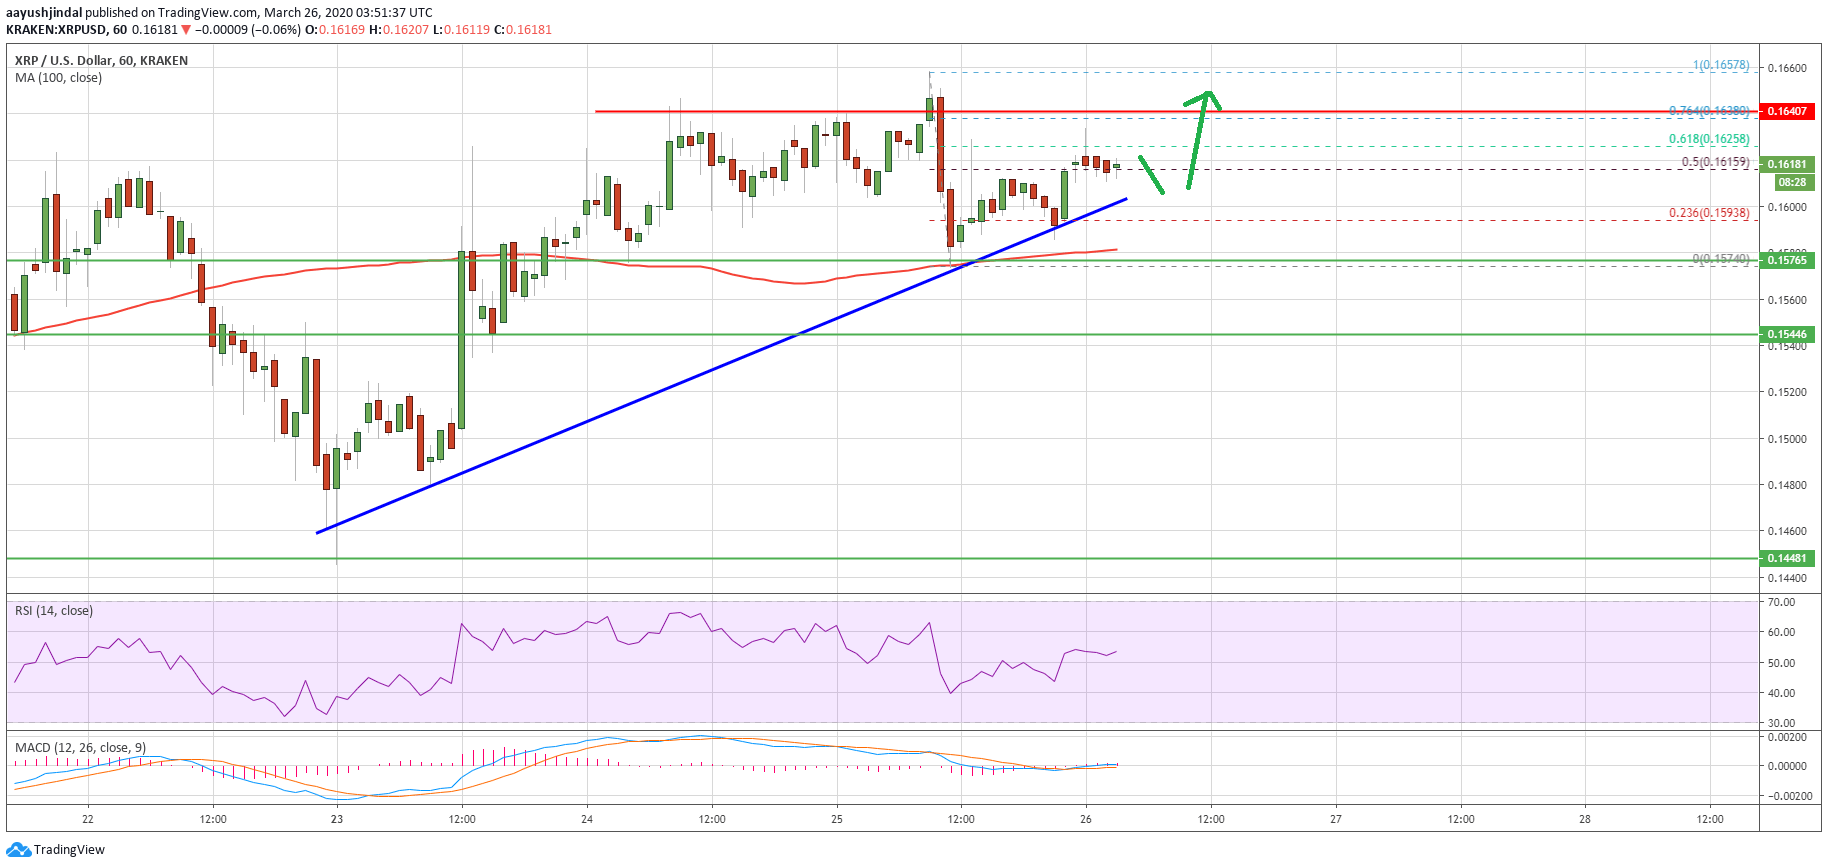Click date label 25 on time axis
Screen dimensions: 1828x868
tap(837, 819)
